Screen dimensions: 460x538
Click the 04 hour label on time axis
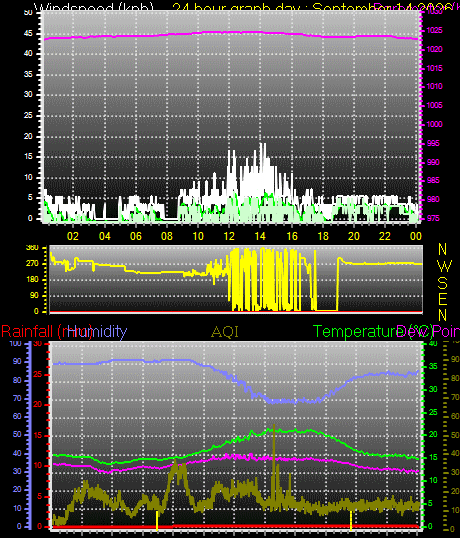pyautogui.click(x=105, y=236)
